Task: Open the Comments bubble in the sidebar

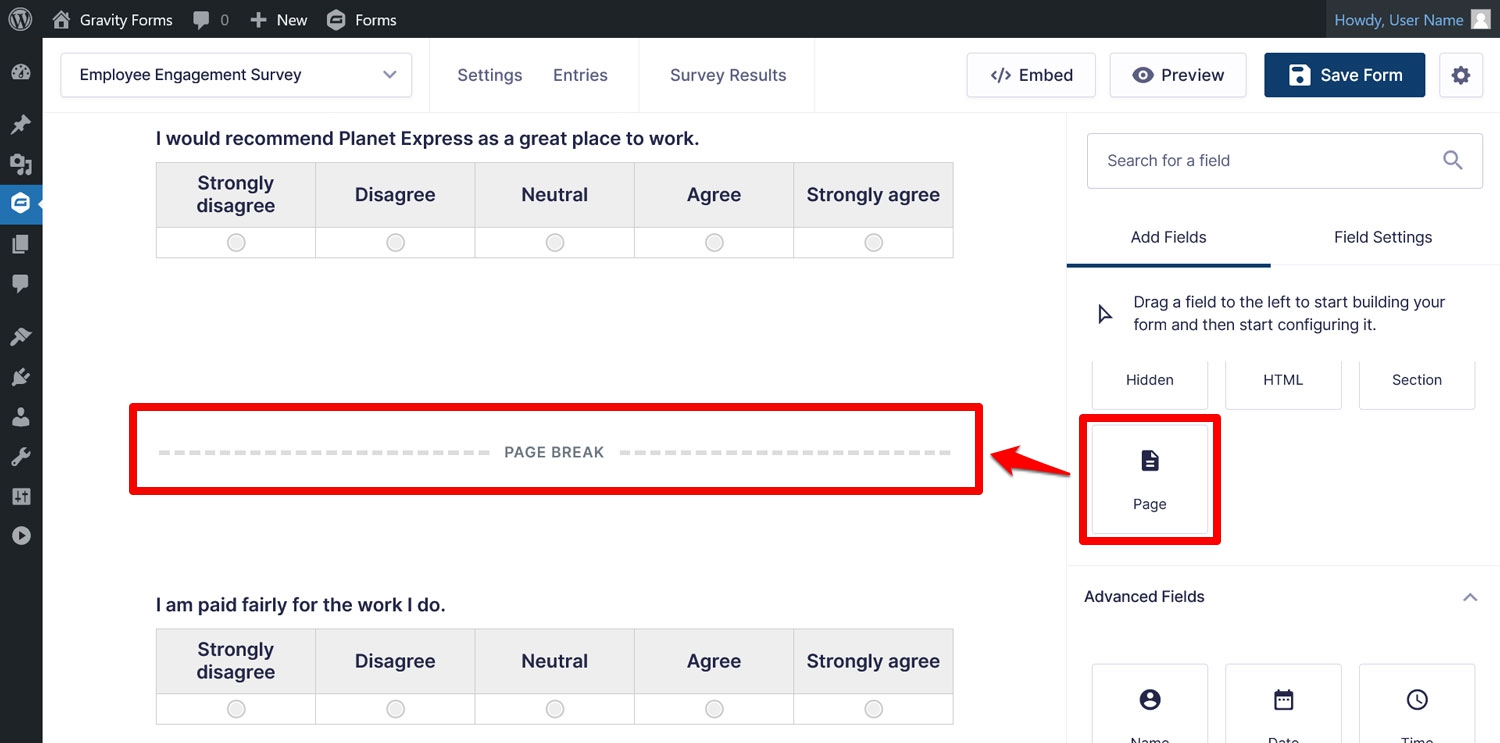Action: (x=21, y=284)
